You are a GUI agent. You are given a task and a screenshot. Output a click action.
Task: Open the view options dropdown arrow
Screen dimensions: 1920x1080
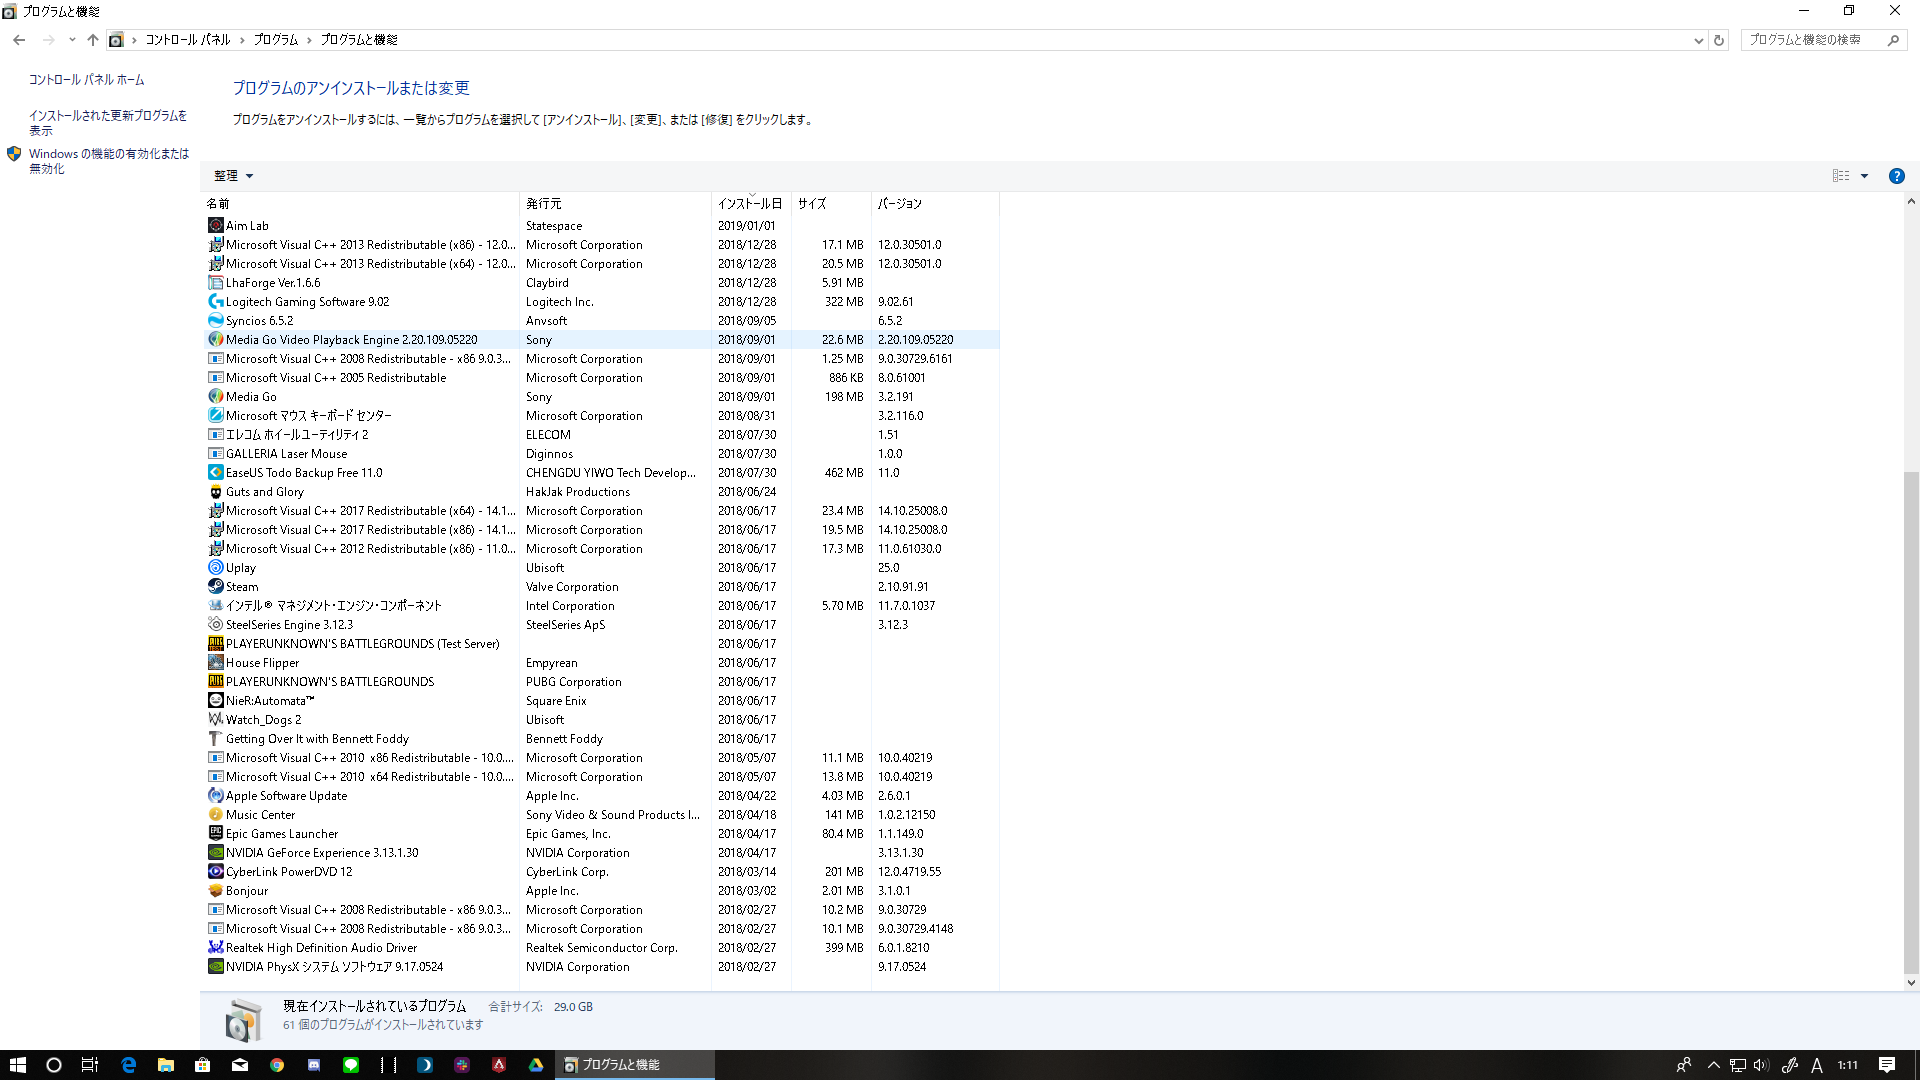coord(1864,176)
